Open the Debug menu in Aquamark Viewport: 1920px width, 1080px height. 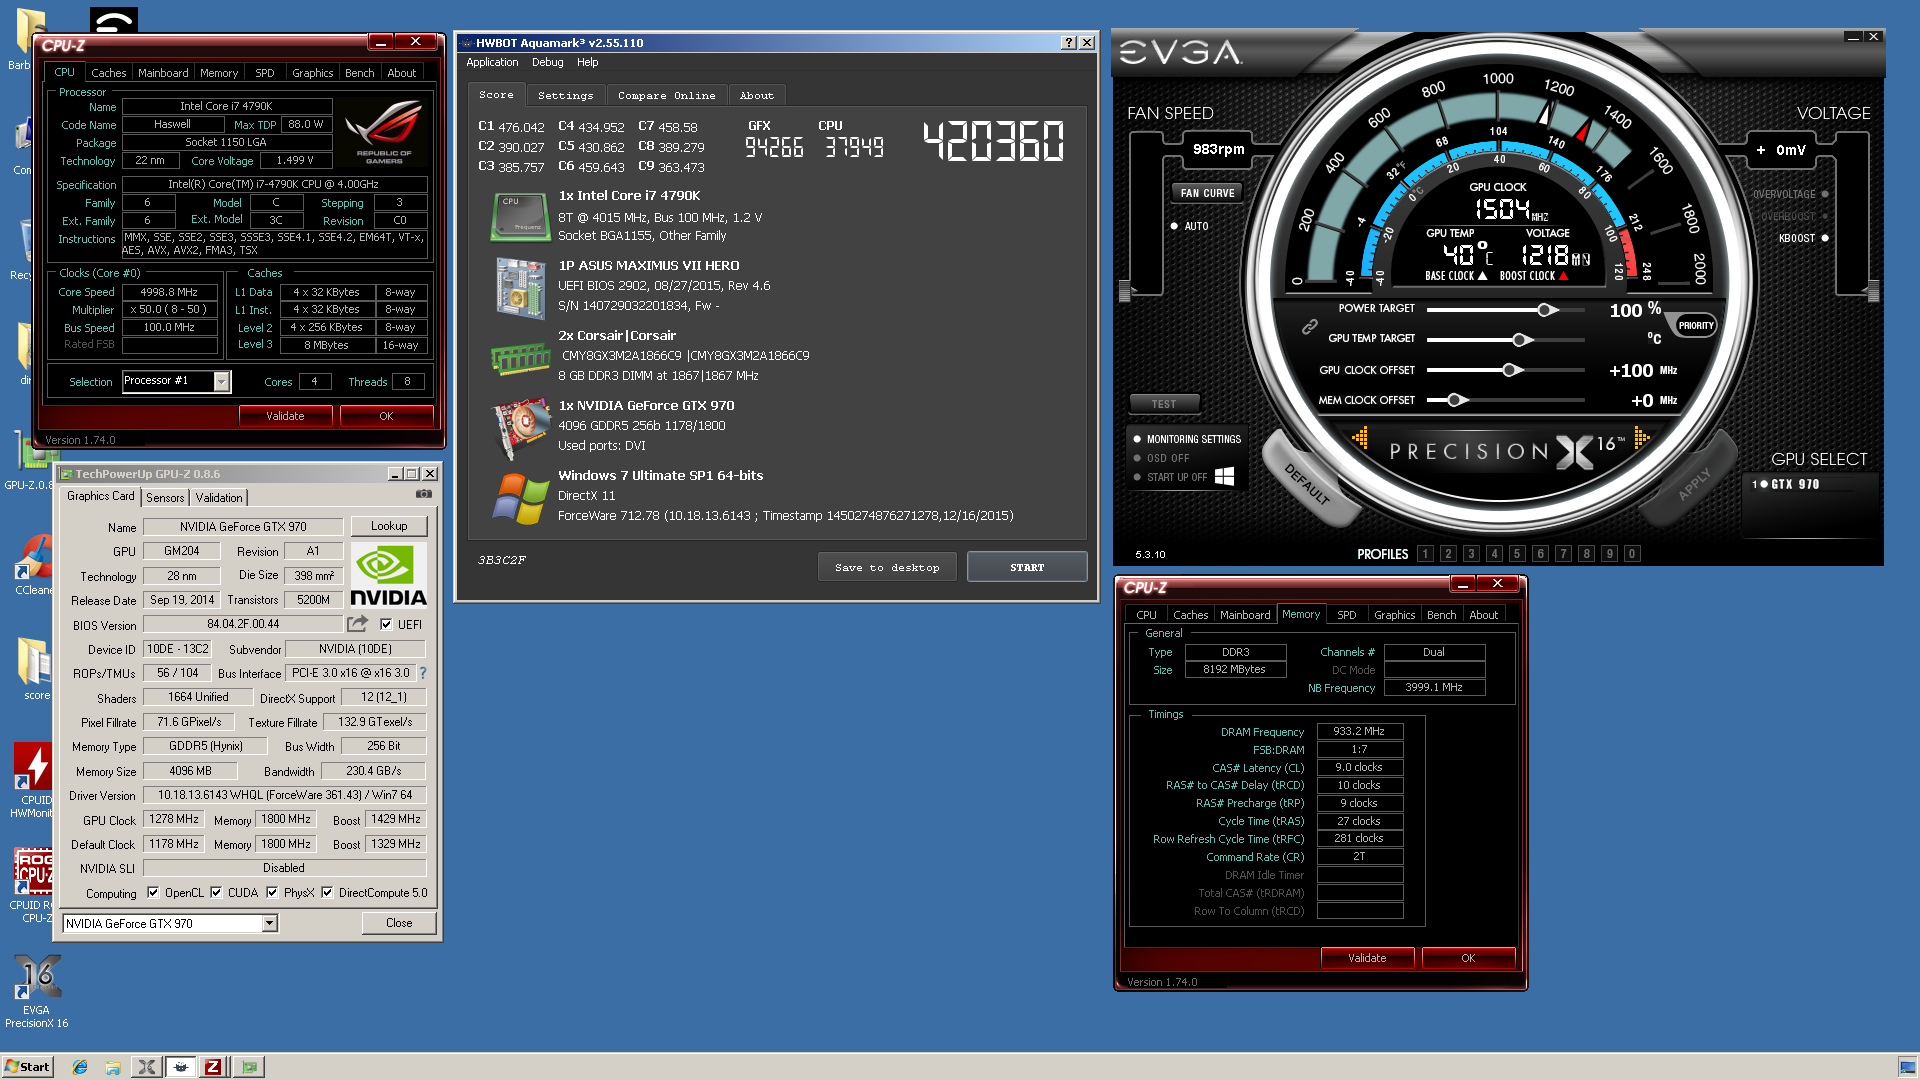[547, 62]
